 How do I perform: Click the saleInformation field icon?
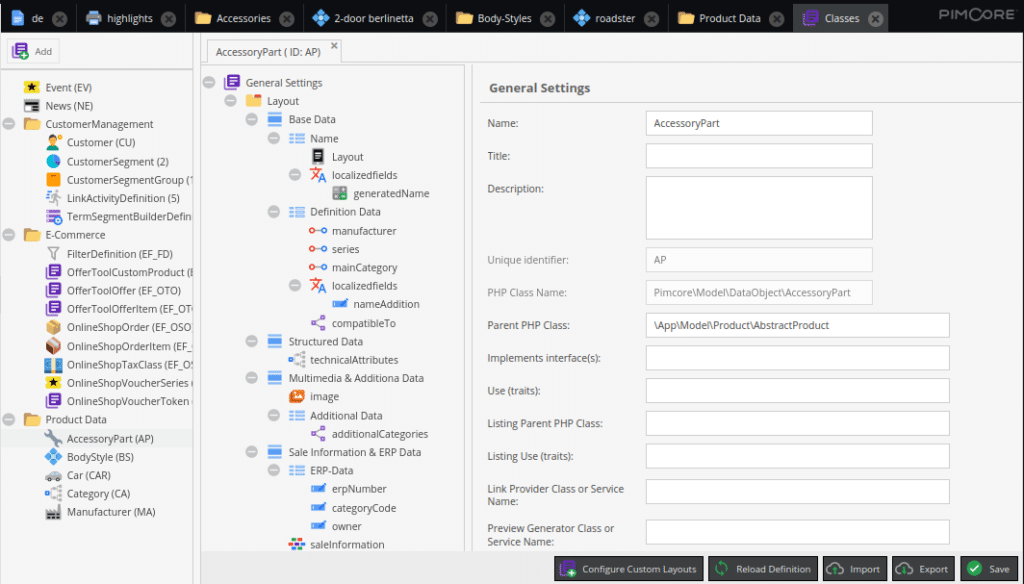click(296, 543)
